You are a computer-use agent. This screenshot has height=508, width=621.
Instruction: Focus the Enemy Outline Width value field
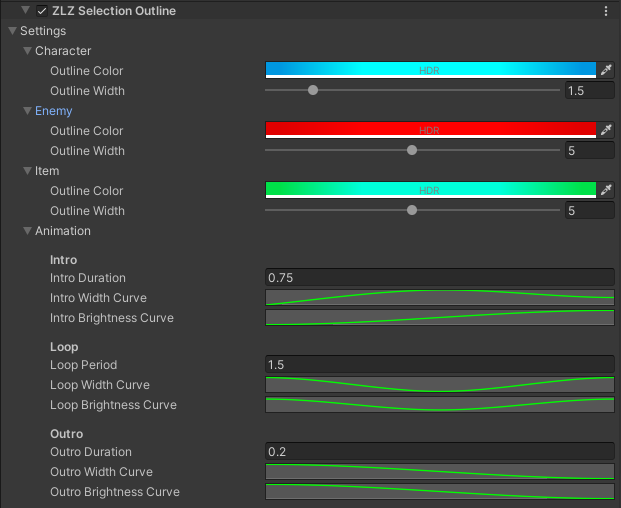click(590, 150)
